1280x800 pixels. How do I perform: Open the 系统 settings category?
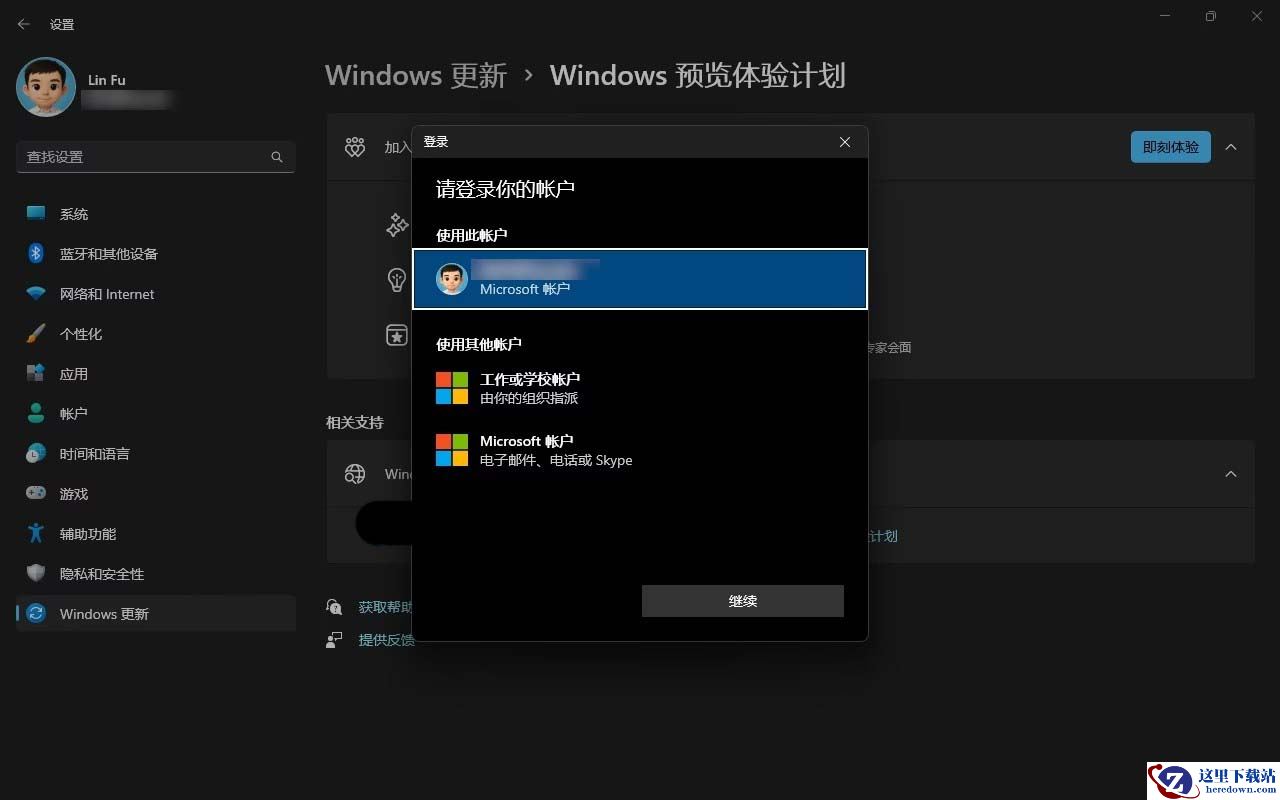tap(156, 214)
